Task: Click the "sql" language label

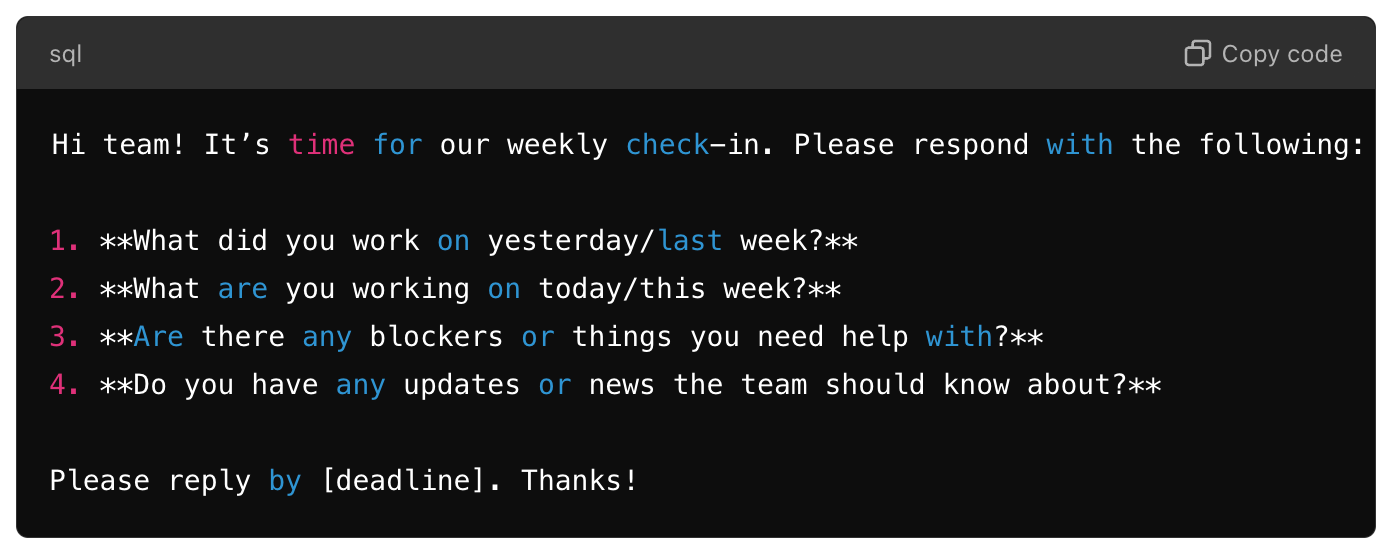Action: pos(66,54)
